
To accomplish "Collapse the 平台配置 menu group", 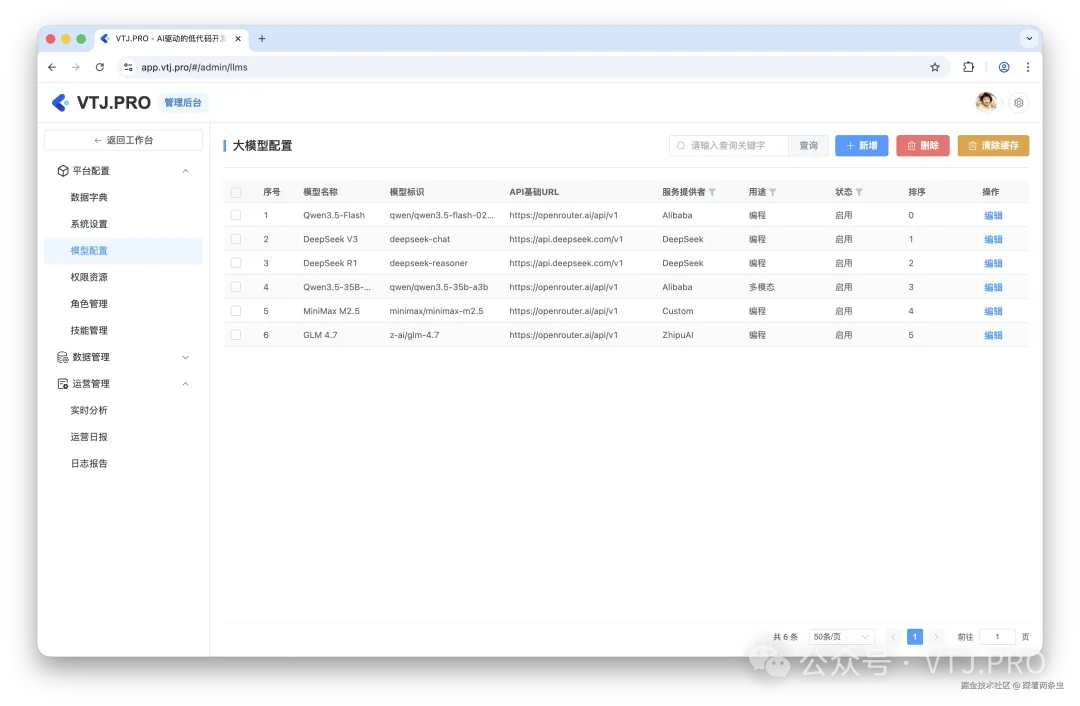I will coord(185,171).
